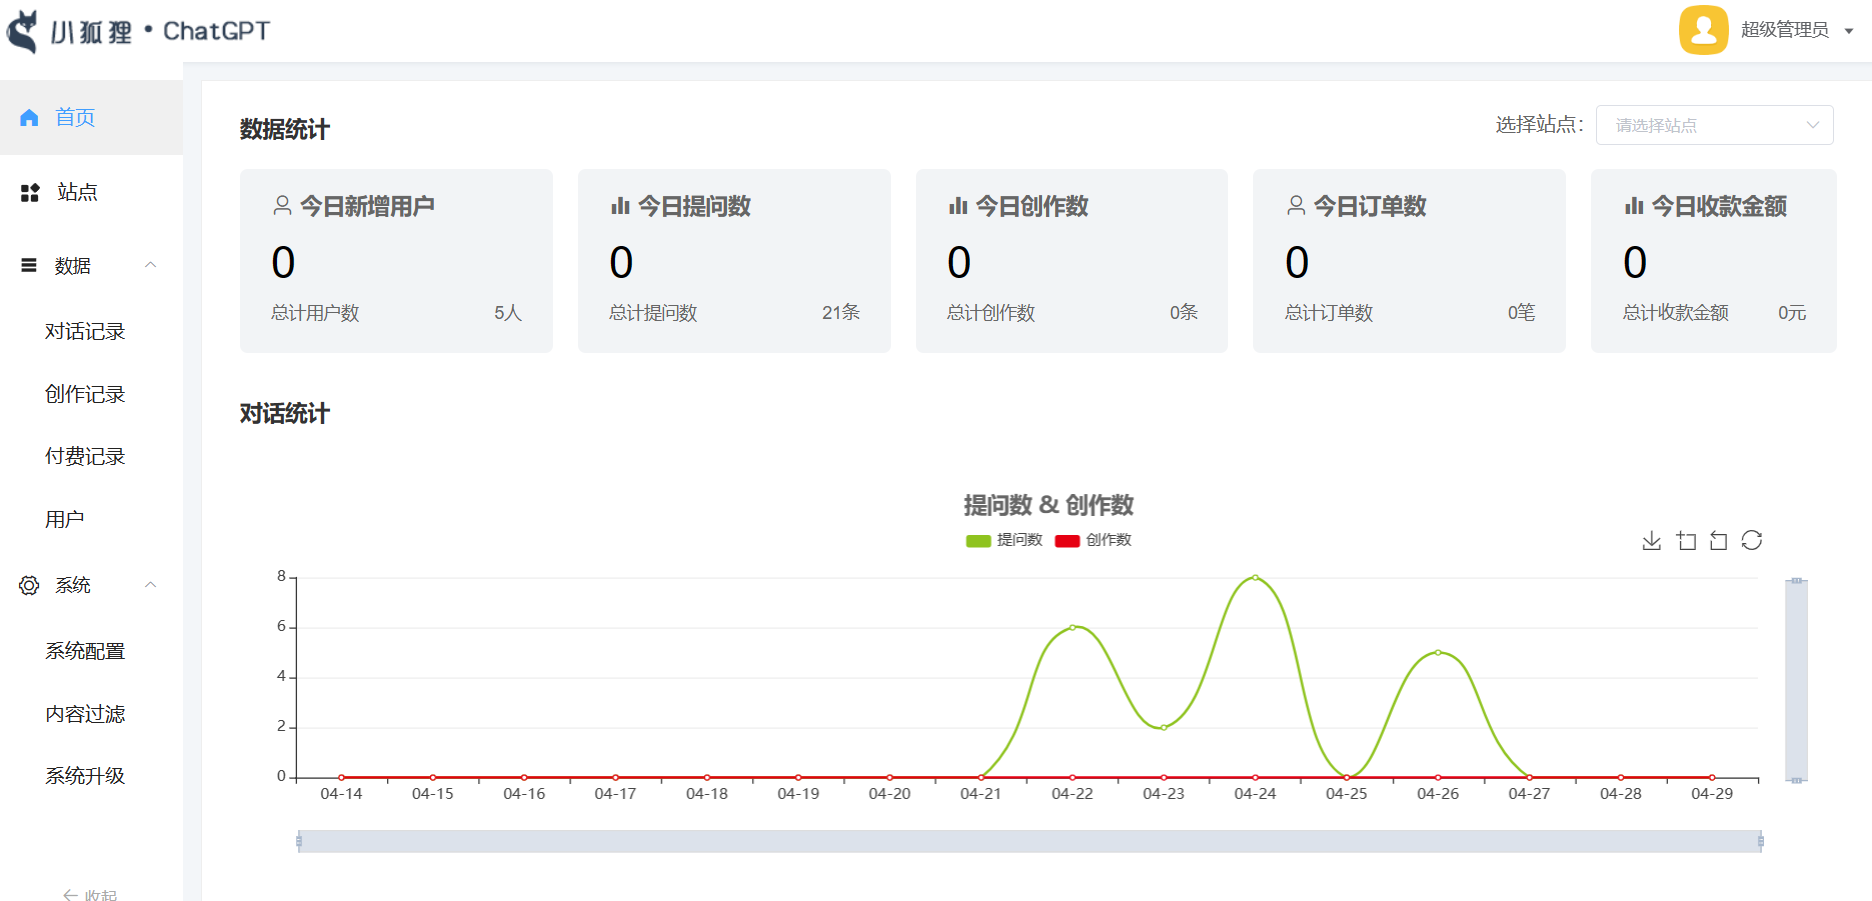
Task: Toggle the 创作数 series in the legend
Action: (1093, 540)
